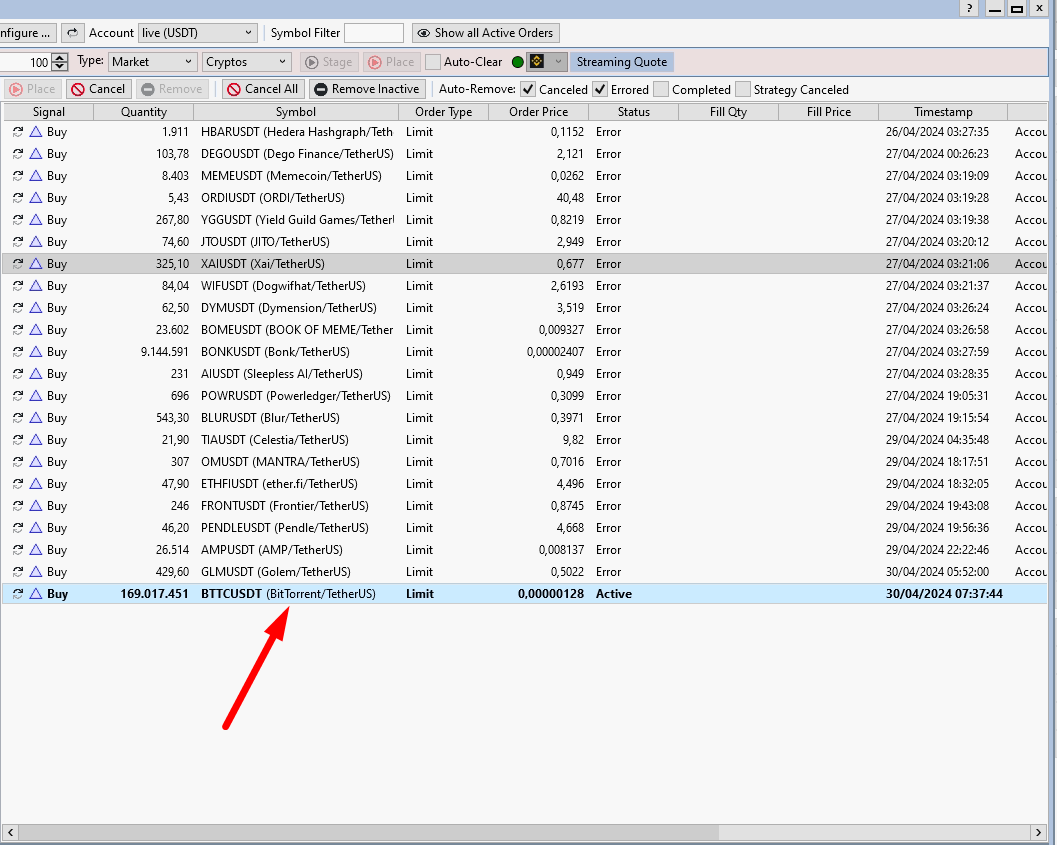The height and width of the screenshot is (845, 1057).
Task: Click the refresh icon on the MEMEUSDT row
Action: (x=18, y=176)
